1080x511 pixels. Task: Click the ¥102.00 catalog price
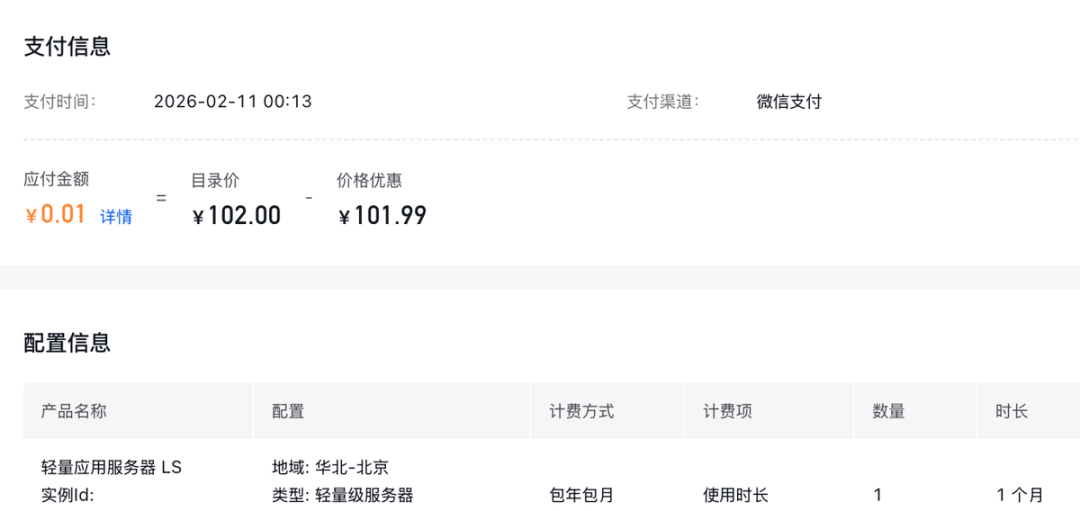(236, 215)
